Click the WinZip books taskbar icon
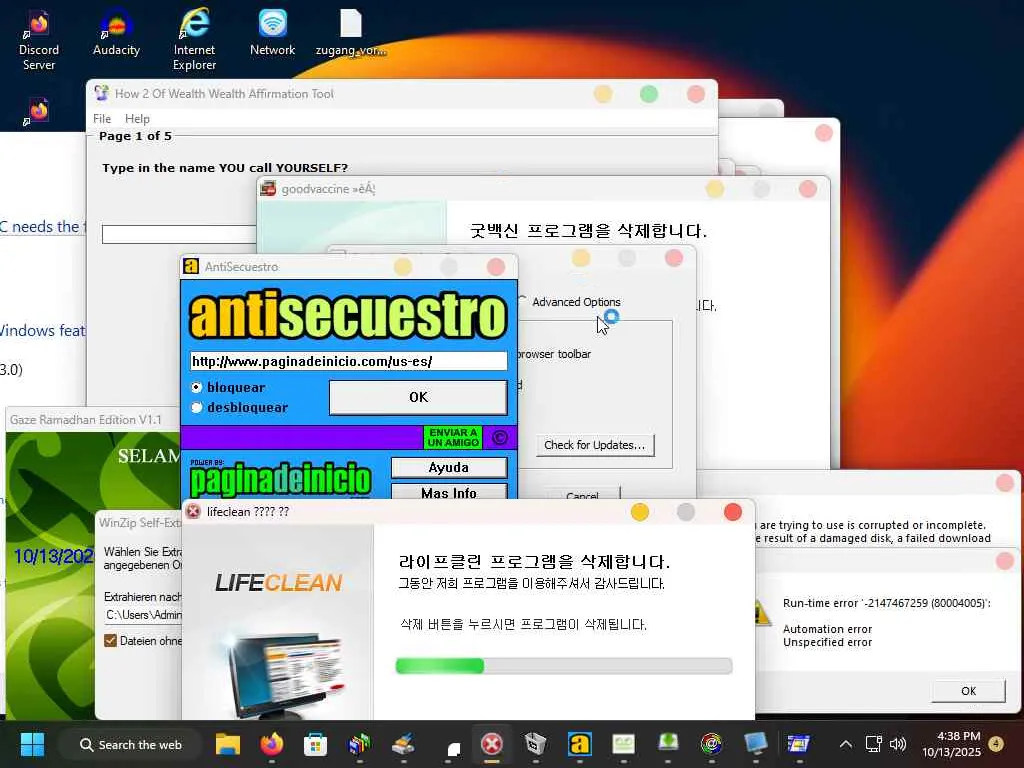Viewport: 1024px width, 768px height. [x=359, y=744]
